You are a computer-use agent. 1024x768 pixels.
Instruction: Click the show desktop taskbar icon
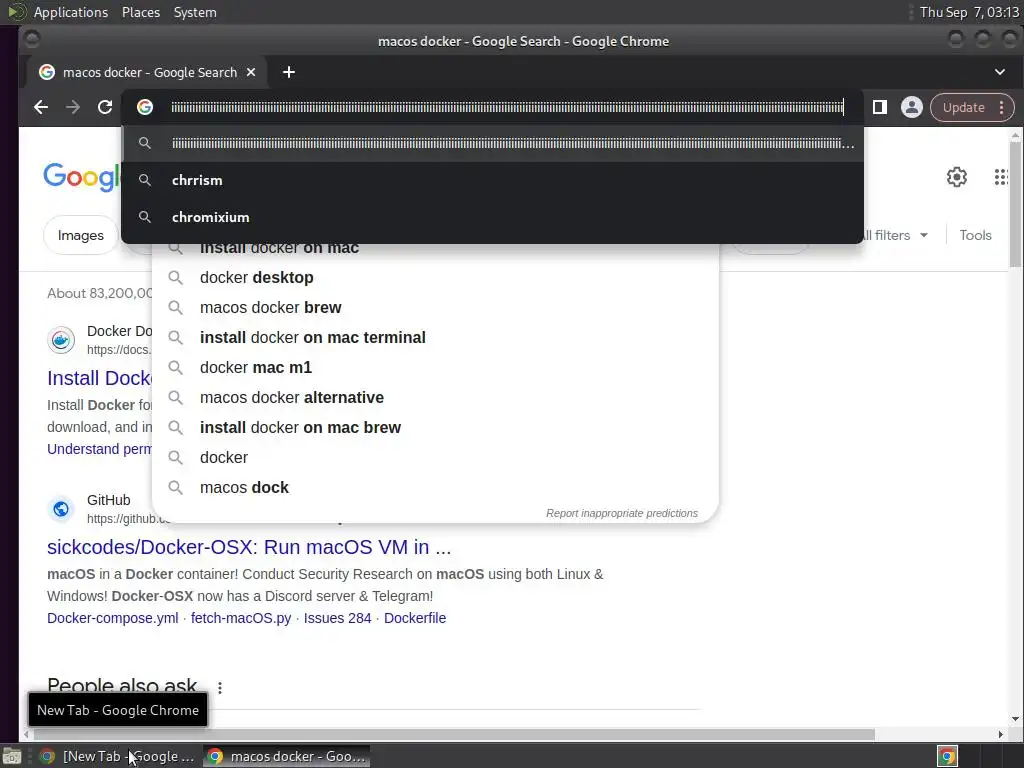click(x=12, y=756)
